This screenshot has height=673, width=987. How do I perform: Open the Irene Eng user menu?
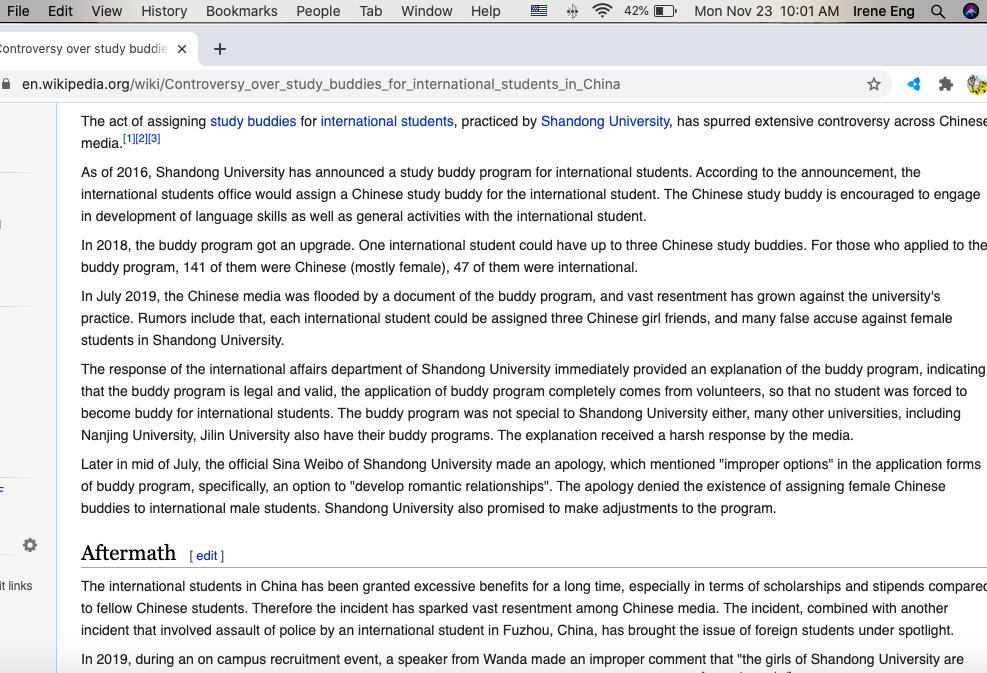[x=883, y=11]
